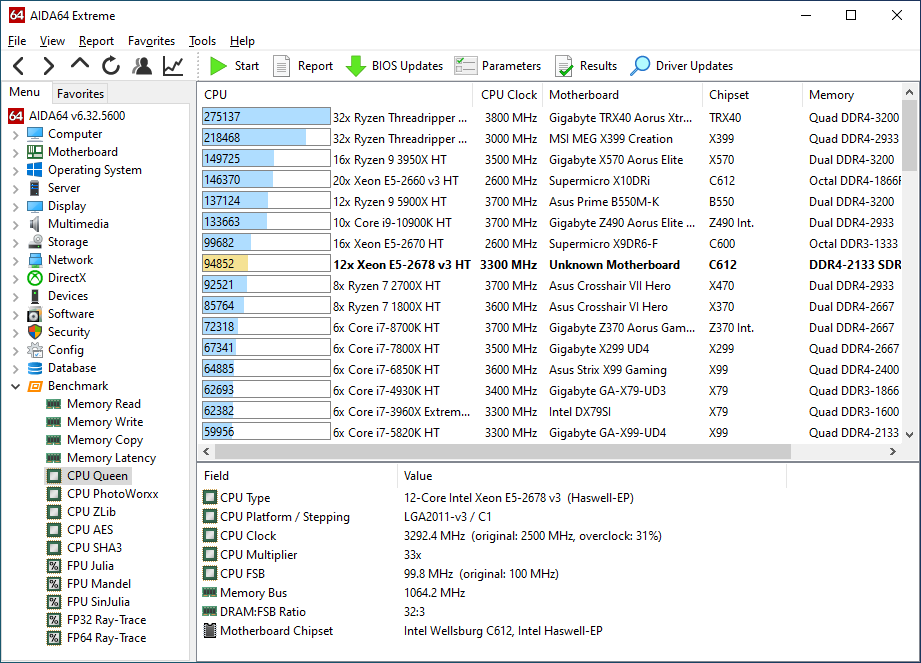This screenshot has height=663, width=921.
Task: Select the Database icon in the tree
Action: point(35,368)
